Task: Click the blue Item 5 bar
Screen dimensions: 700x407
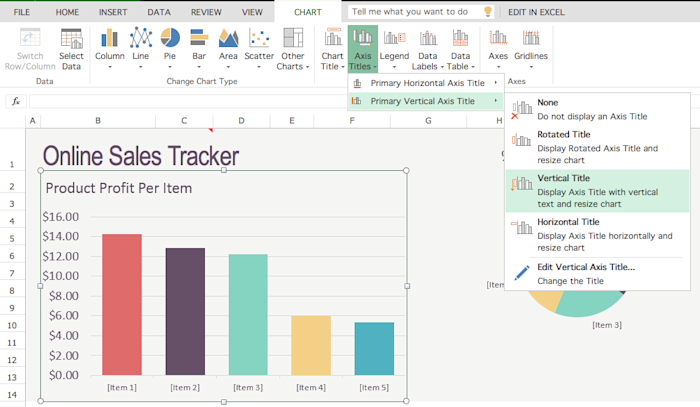Action: [374, 349]
